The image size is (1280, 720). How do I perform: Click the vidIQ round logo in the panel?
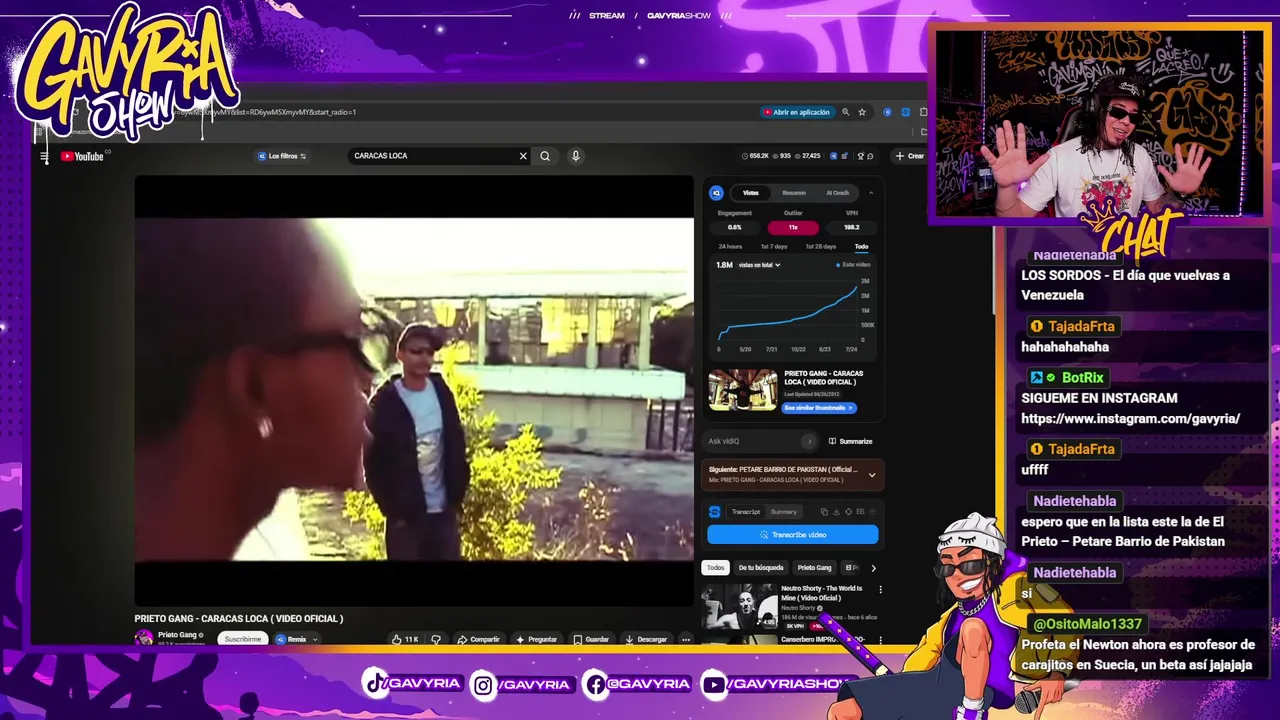(716, 193)
